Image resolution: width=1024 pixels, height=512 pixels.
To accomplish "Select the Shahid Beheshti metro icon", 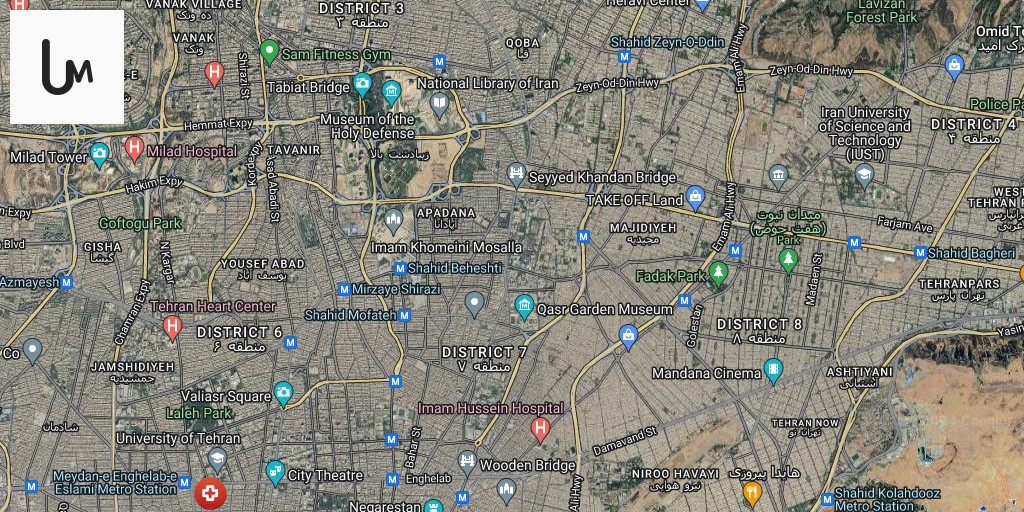I will (x=400, y=268).
